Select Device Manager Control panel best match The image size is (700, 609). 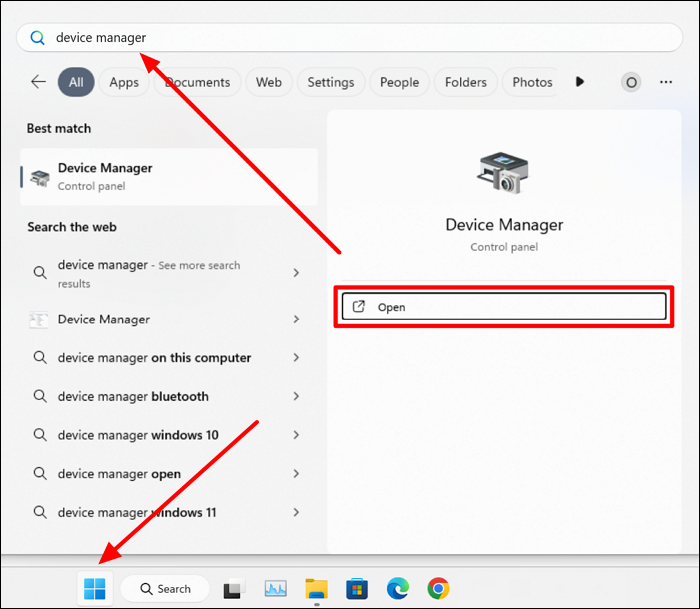(x=169, y=177)
